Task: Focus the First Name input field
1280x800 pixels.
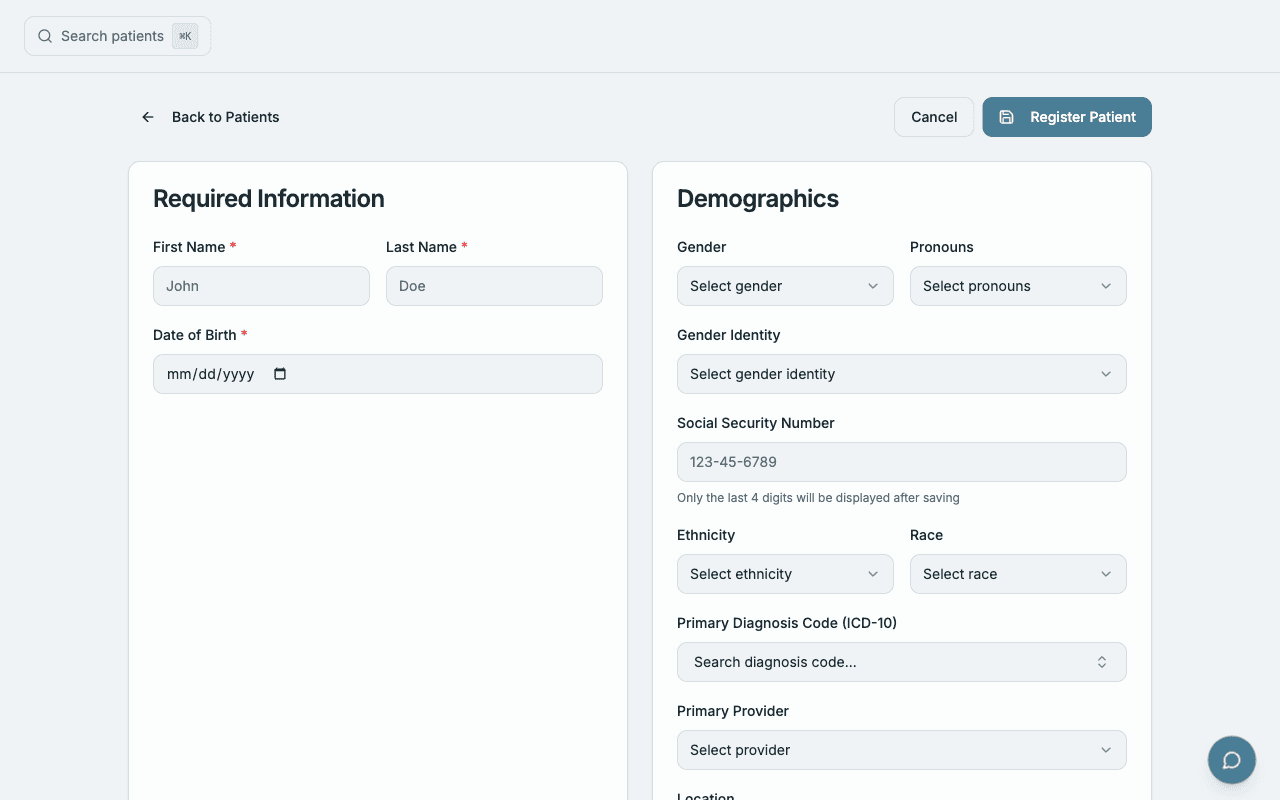Action: (x=261, y=286)
